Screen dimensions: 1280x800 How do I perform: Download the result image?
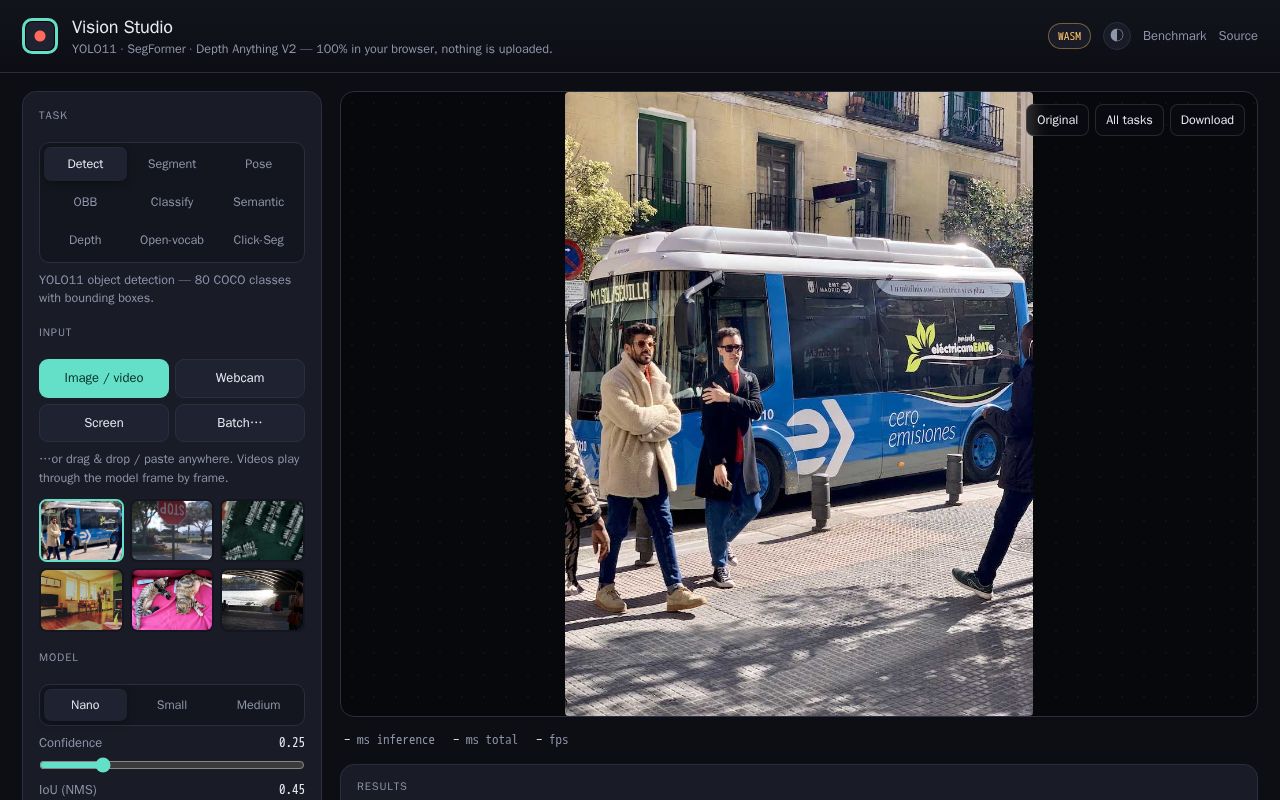tap(1207, 120)
